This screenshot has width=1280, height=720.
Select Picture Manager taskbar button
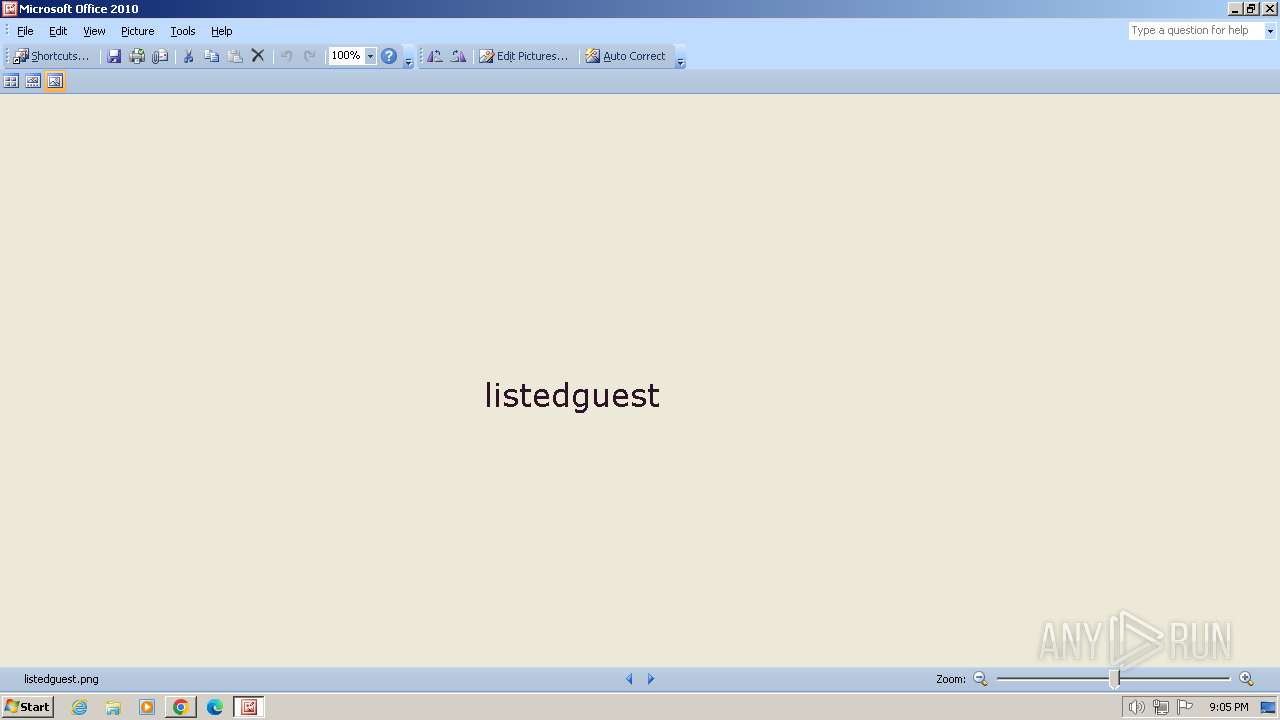[x=249, y=707]
